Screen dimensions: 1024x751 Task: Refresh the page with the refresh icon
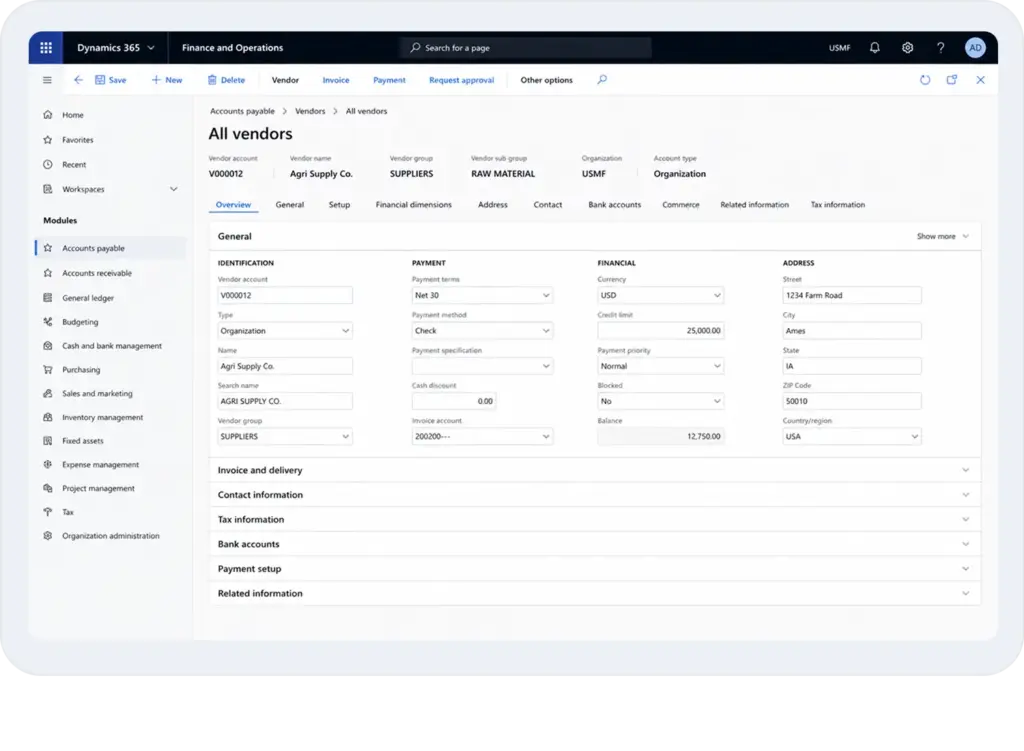click(x=925, y=80)
